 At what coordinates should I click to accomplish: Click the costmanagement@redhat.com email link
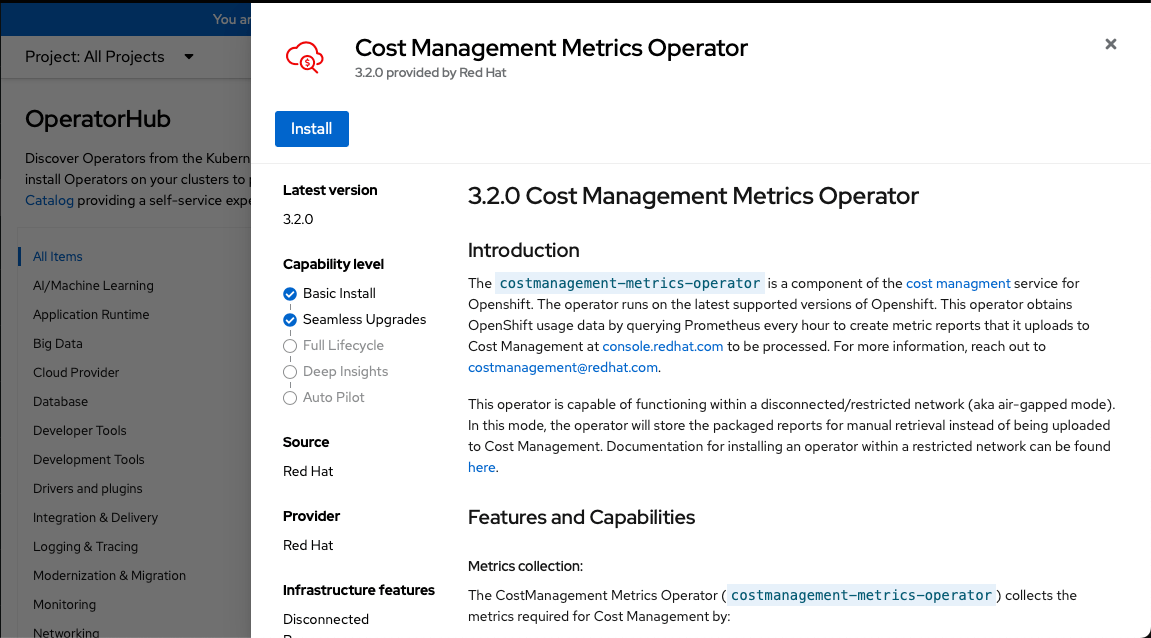561,367
